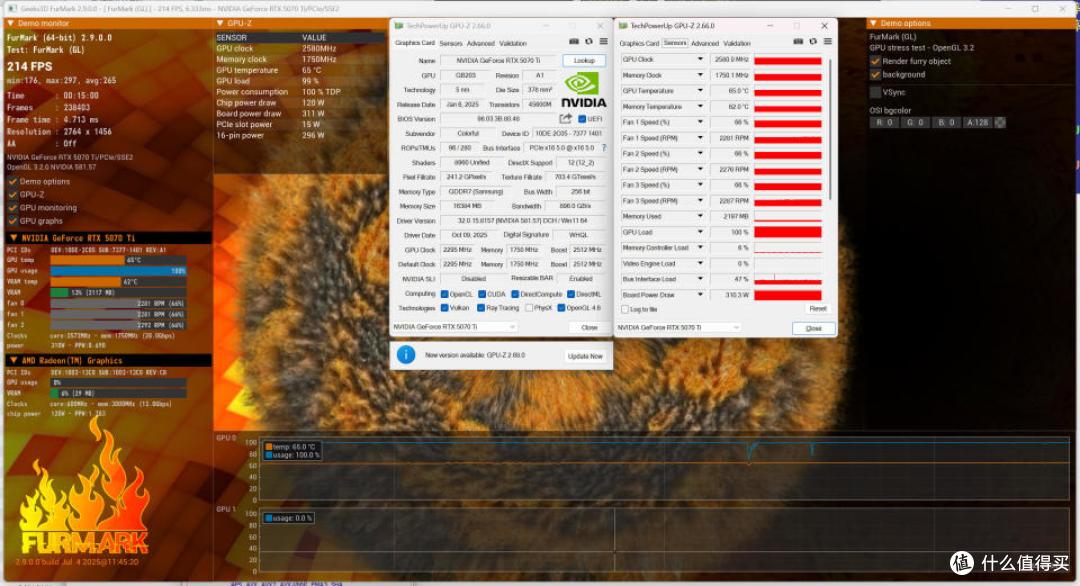Screen dimensions: 1080x586
Task: Toggle the OpenGL 4.6 checkbox
Action: click(x=561, y=308)
